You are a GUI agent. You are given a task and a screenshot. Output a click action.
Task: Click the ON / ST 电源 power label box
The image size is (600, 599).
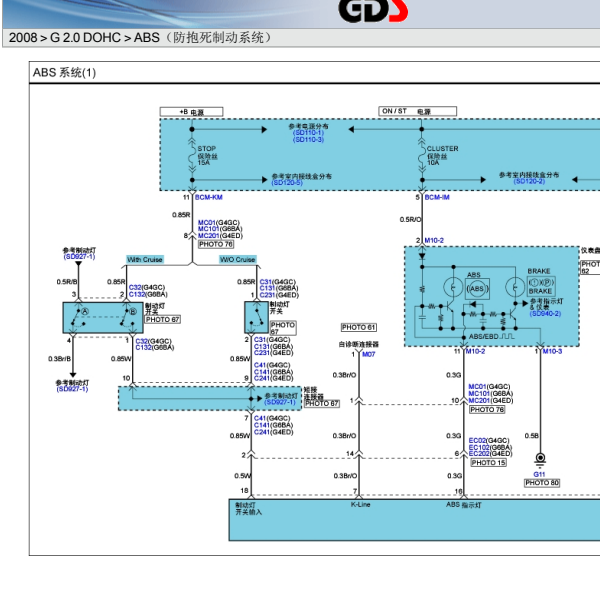(x=417, y=111)
